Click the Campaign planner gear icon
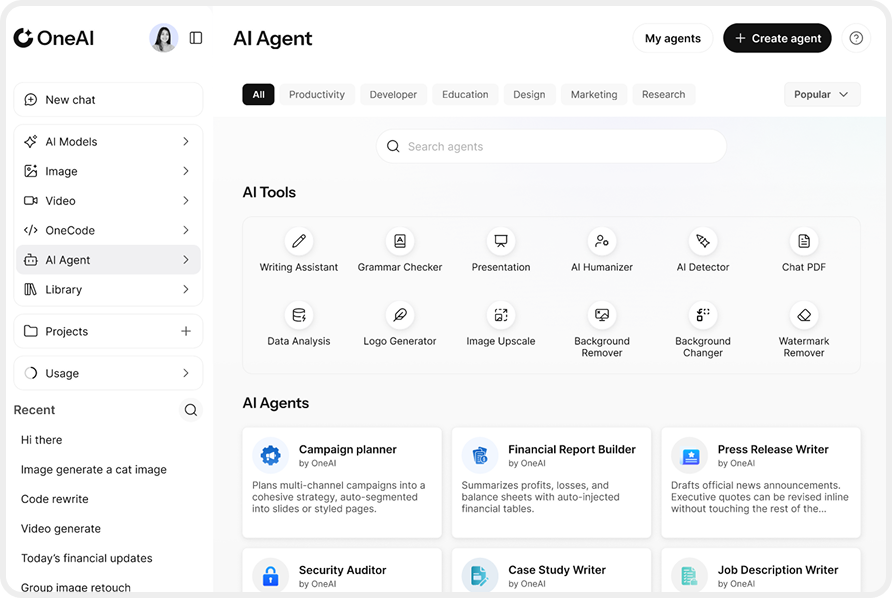Viewport: 892px width, 598px height. point(270,455)
